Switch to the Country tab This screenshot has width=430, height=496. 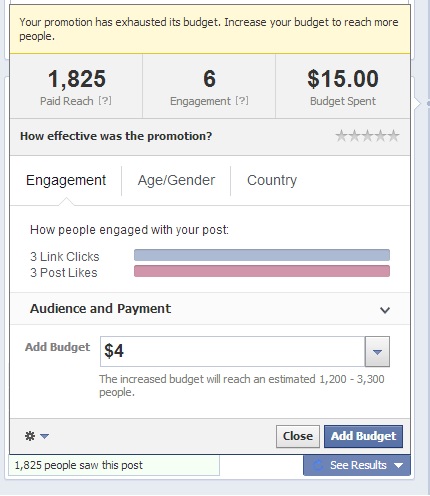272,180
